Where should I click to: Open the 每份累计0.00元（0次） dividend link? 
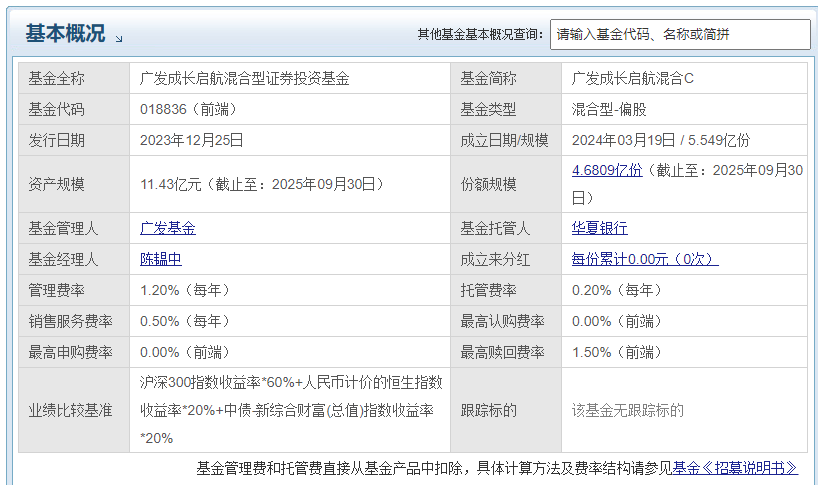(x=645, y=259)
